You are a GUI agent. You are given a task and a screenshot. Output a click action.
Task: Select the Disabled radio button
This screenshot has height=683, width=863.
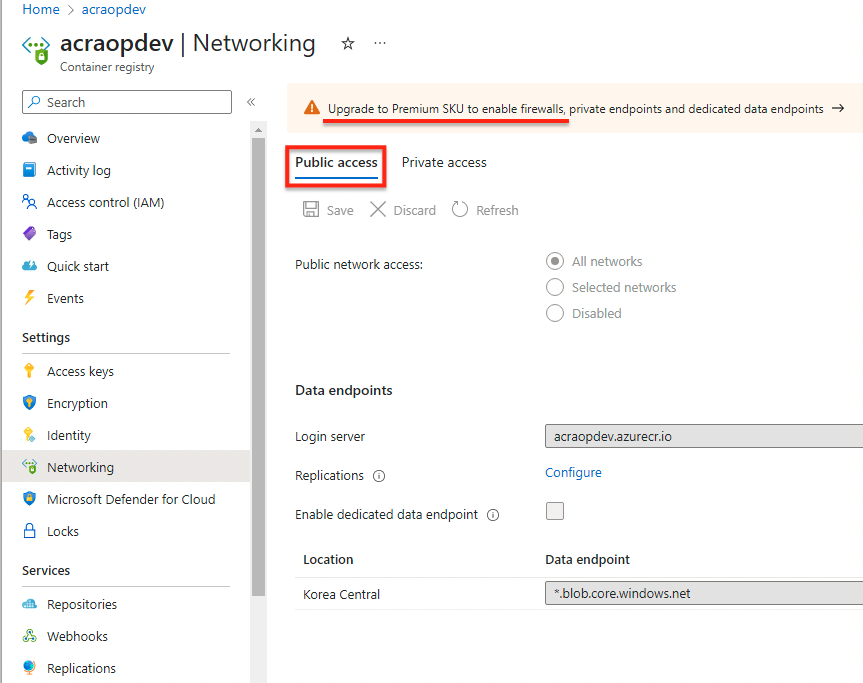(x=555, y=313)
